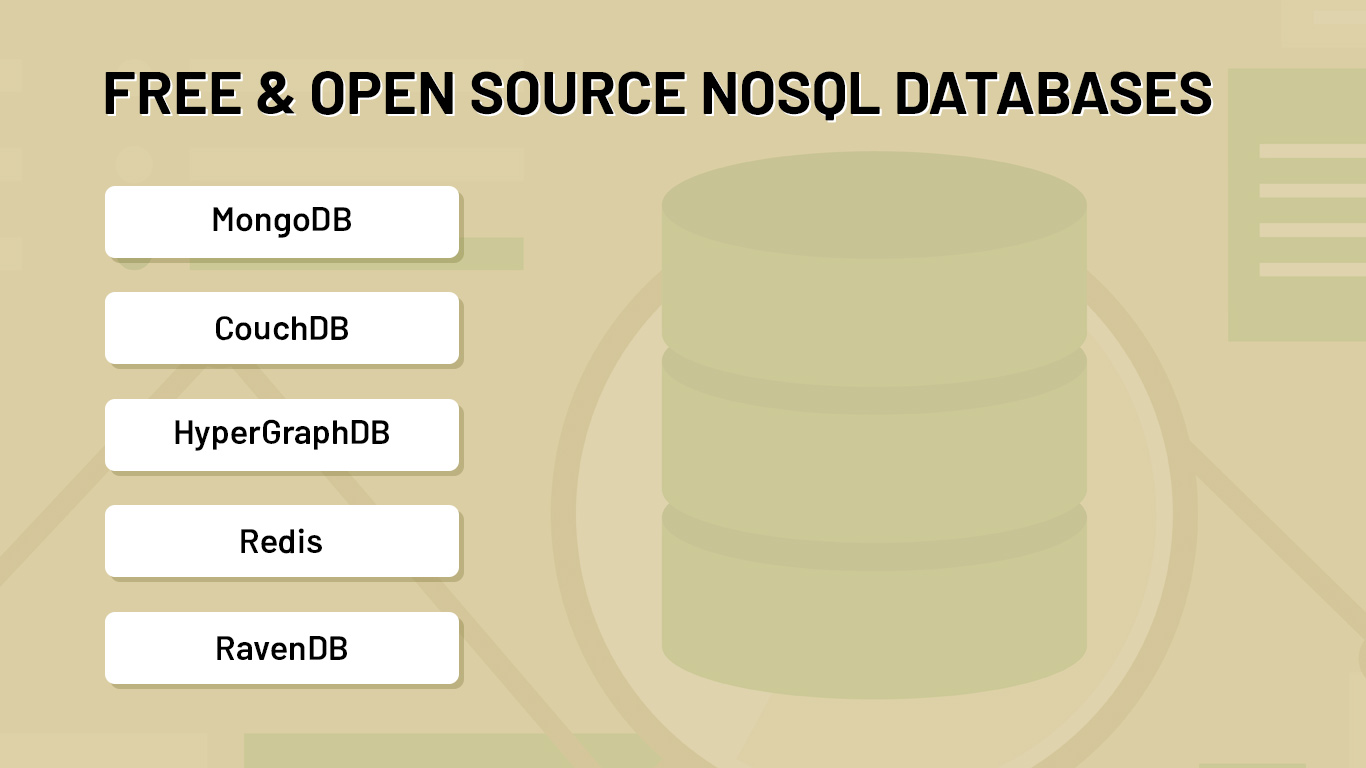This screenshot has height=768, width=1366.
Task: Click the green document shape in the corner
Action: coord(1297,204)
